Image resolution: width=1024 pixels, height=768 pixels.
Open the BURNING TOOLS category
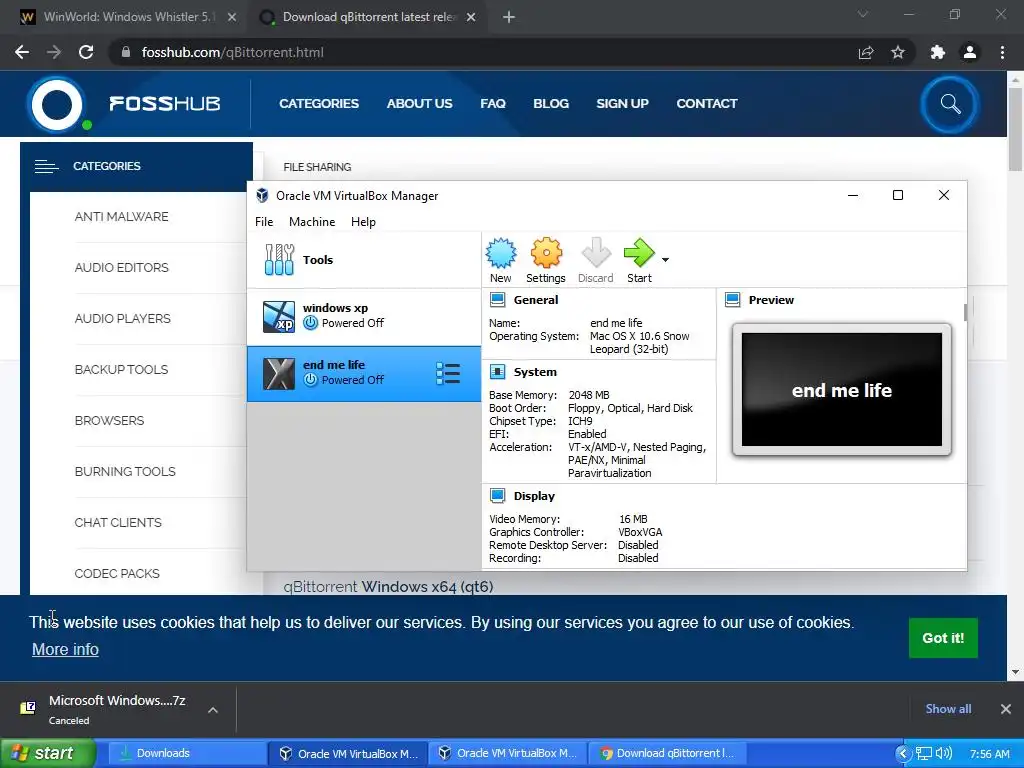[125, 471]
